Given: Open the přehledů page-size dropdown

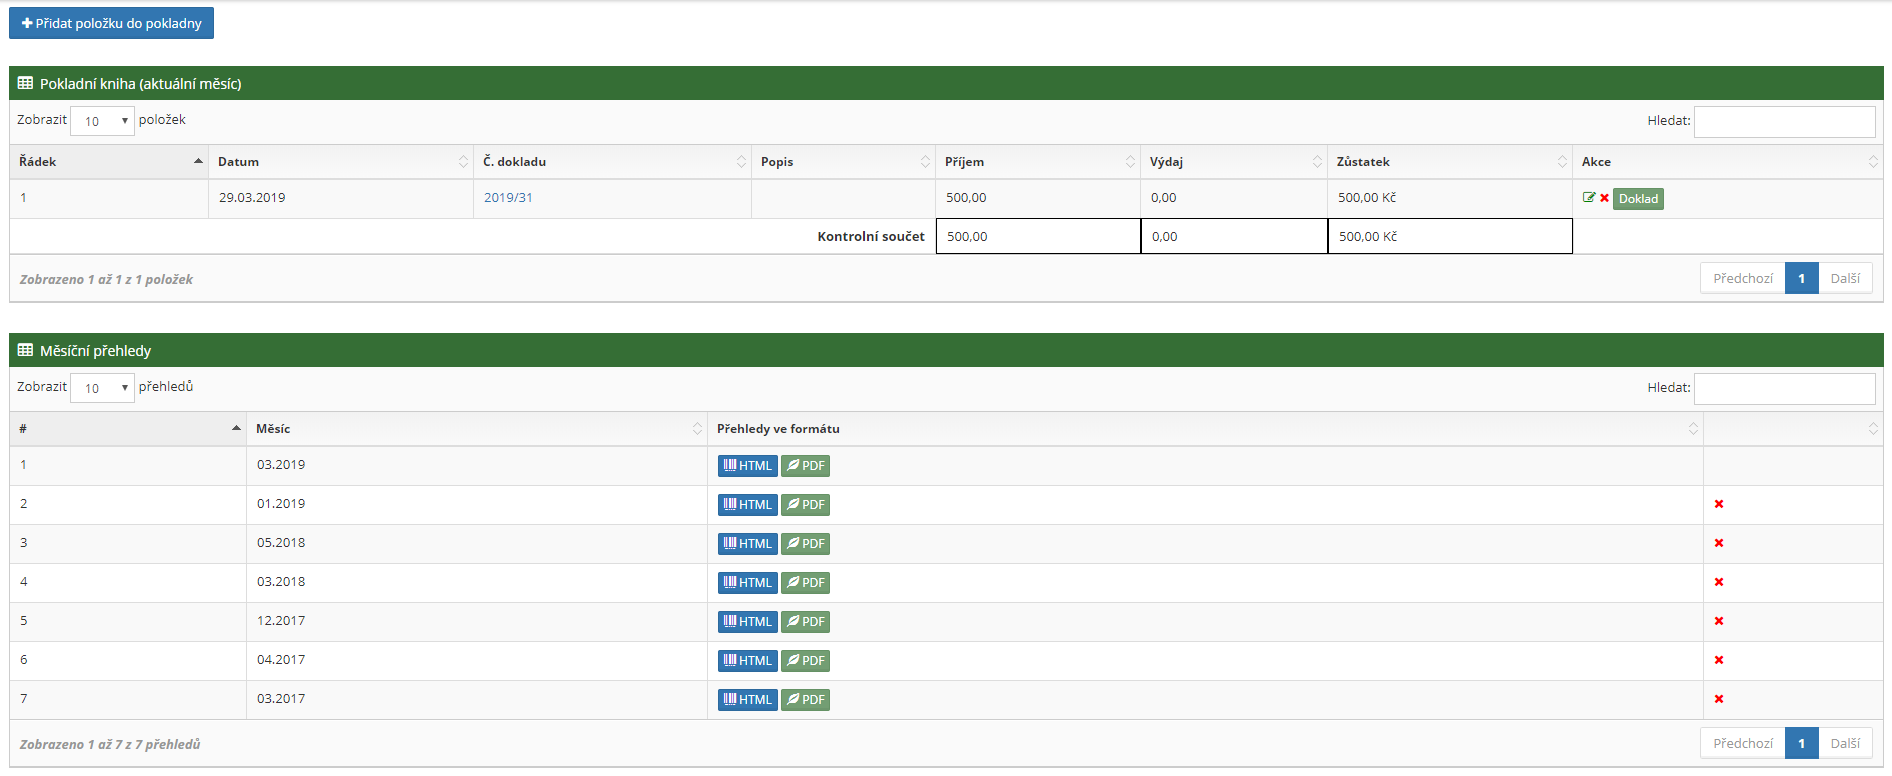Looking at the screenshot, I should point(102,388).
